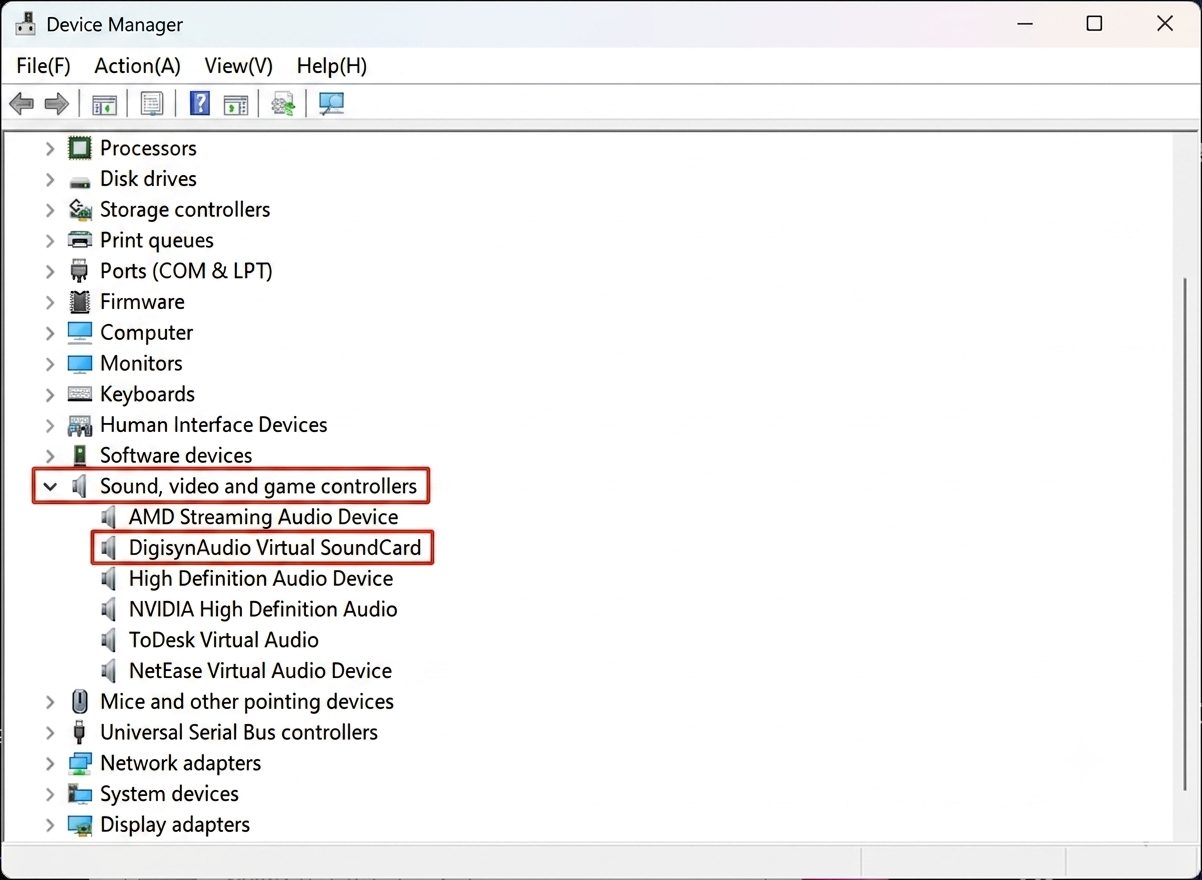Click the Keyboards category icon
The image size is (1202, 880).
[x=79, y=394]
